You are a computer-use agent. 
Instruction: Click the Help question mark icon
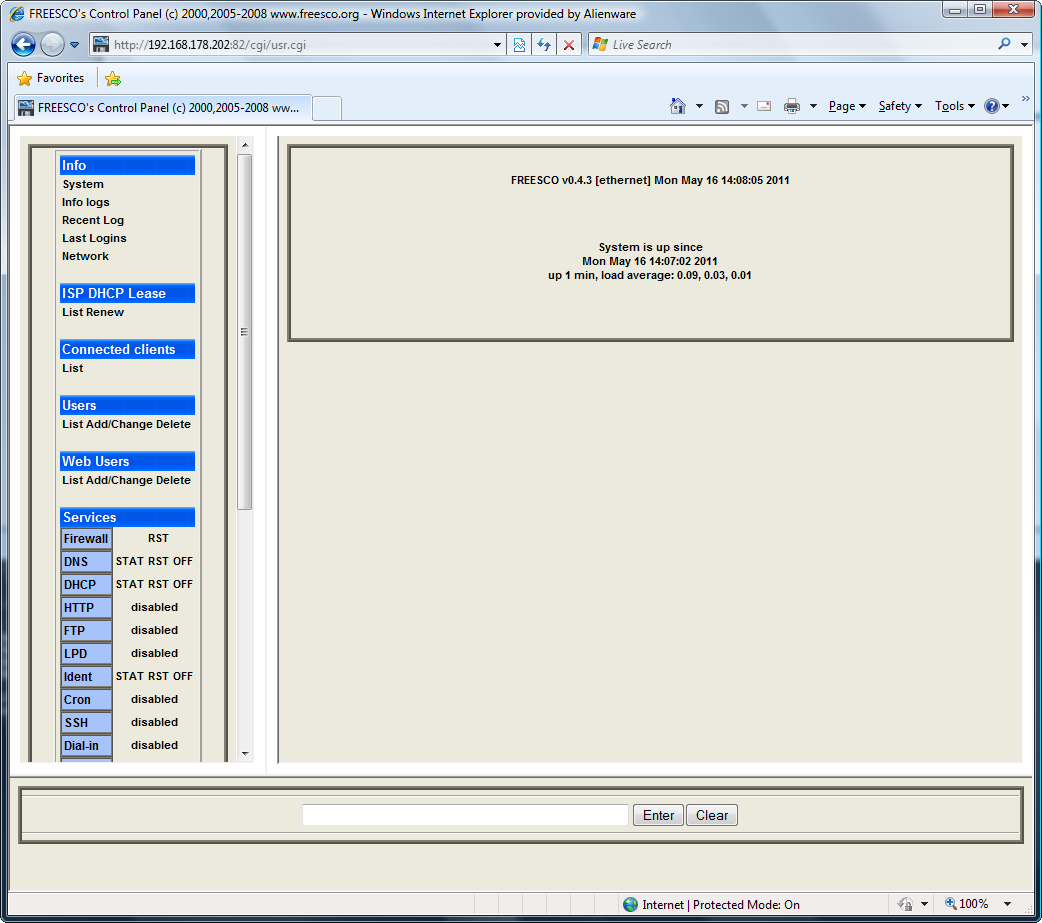pyautogui.click(x=991, y=106)
